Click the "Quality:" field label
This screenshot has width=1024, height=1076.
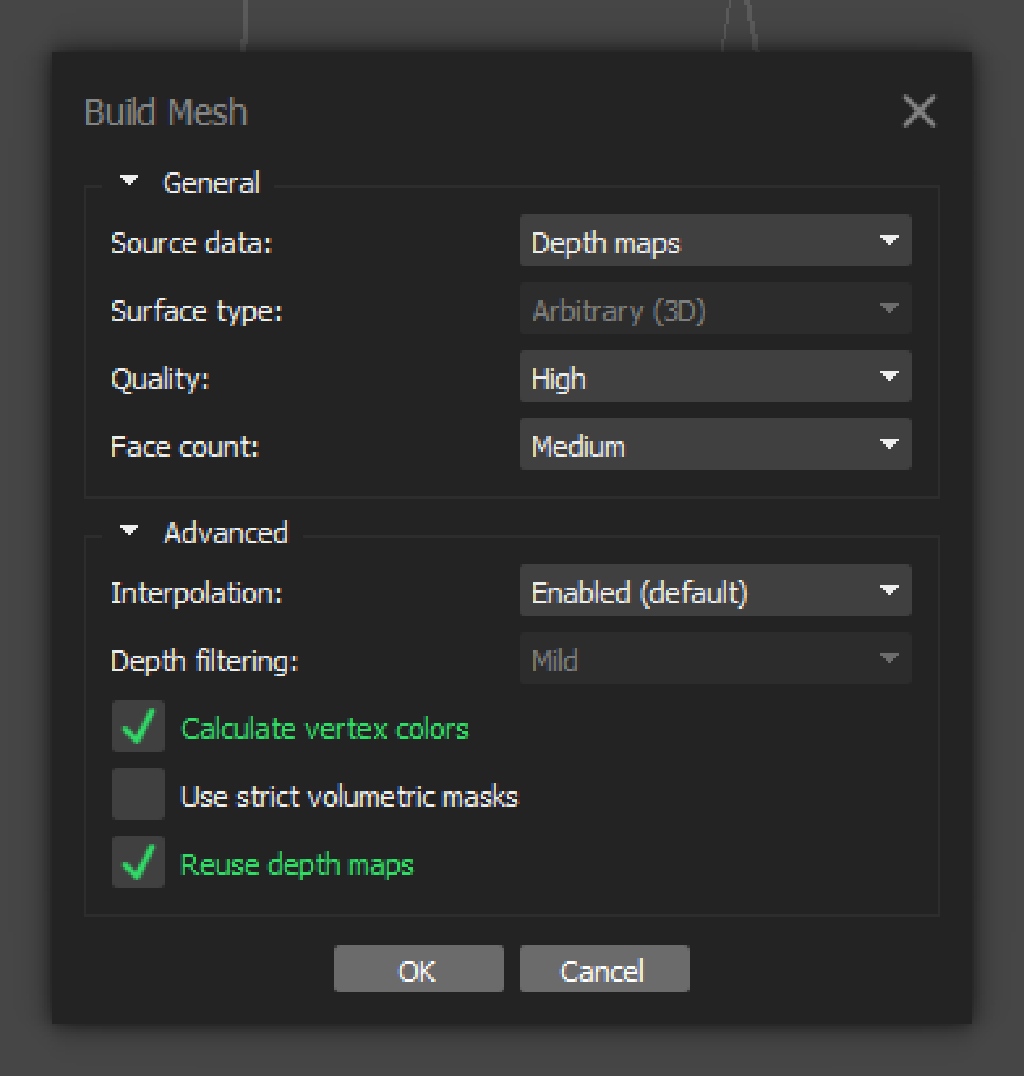tap(160, 379)
